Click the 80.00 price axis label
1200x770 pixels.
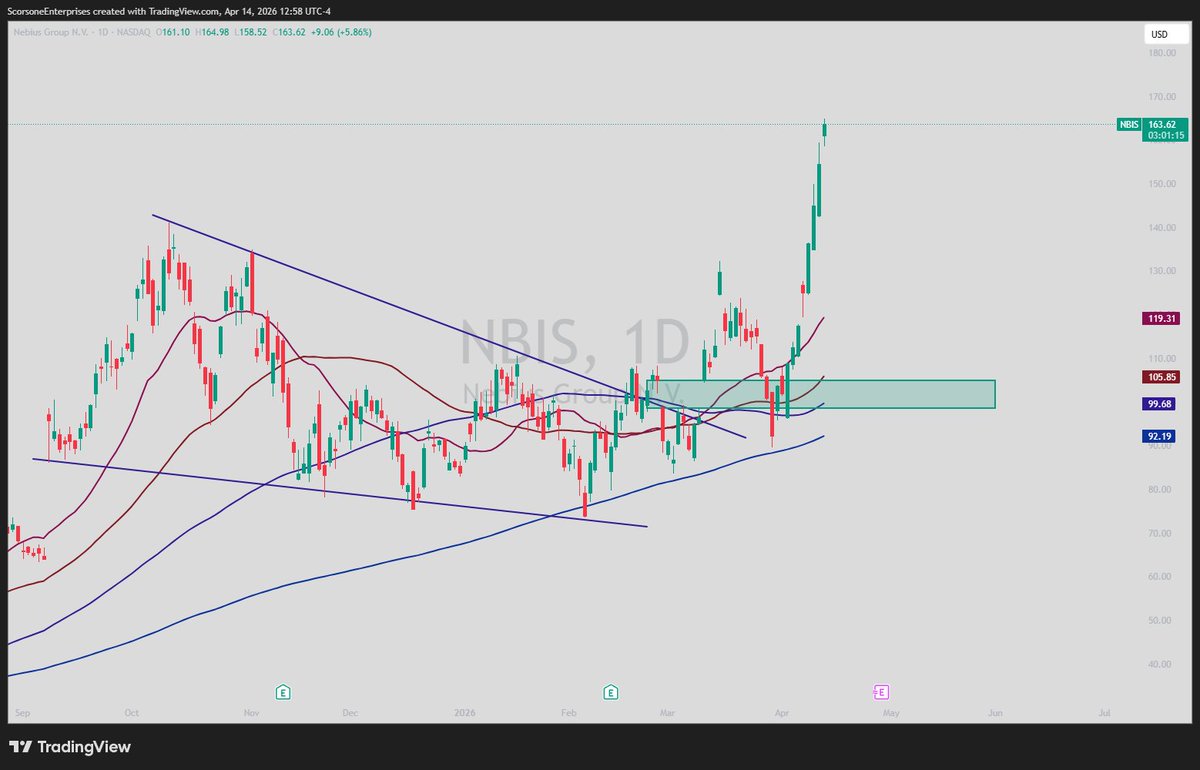click(x=1162, y=489)
